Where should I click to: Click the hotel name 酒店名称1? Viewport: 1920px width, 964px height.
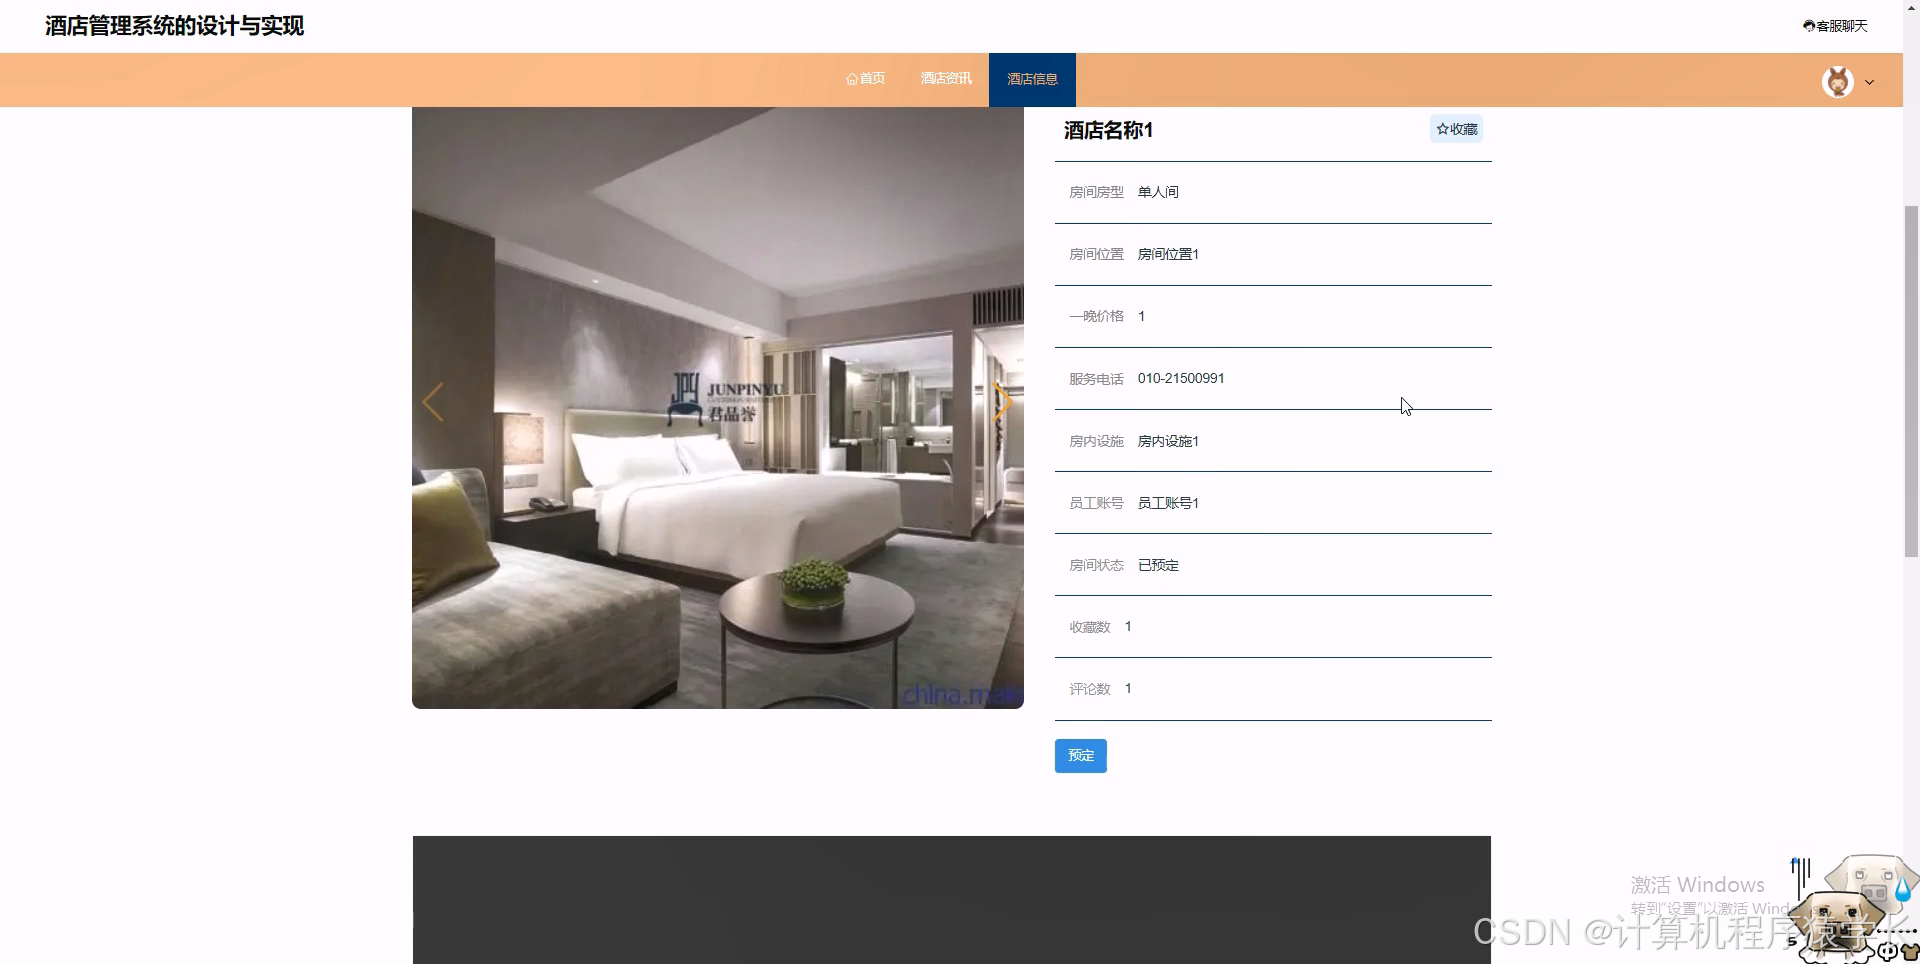tap(1108, 130)
